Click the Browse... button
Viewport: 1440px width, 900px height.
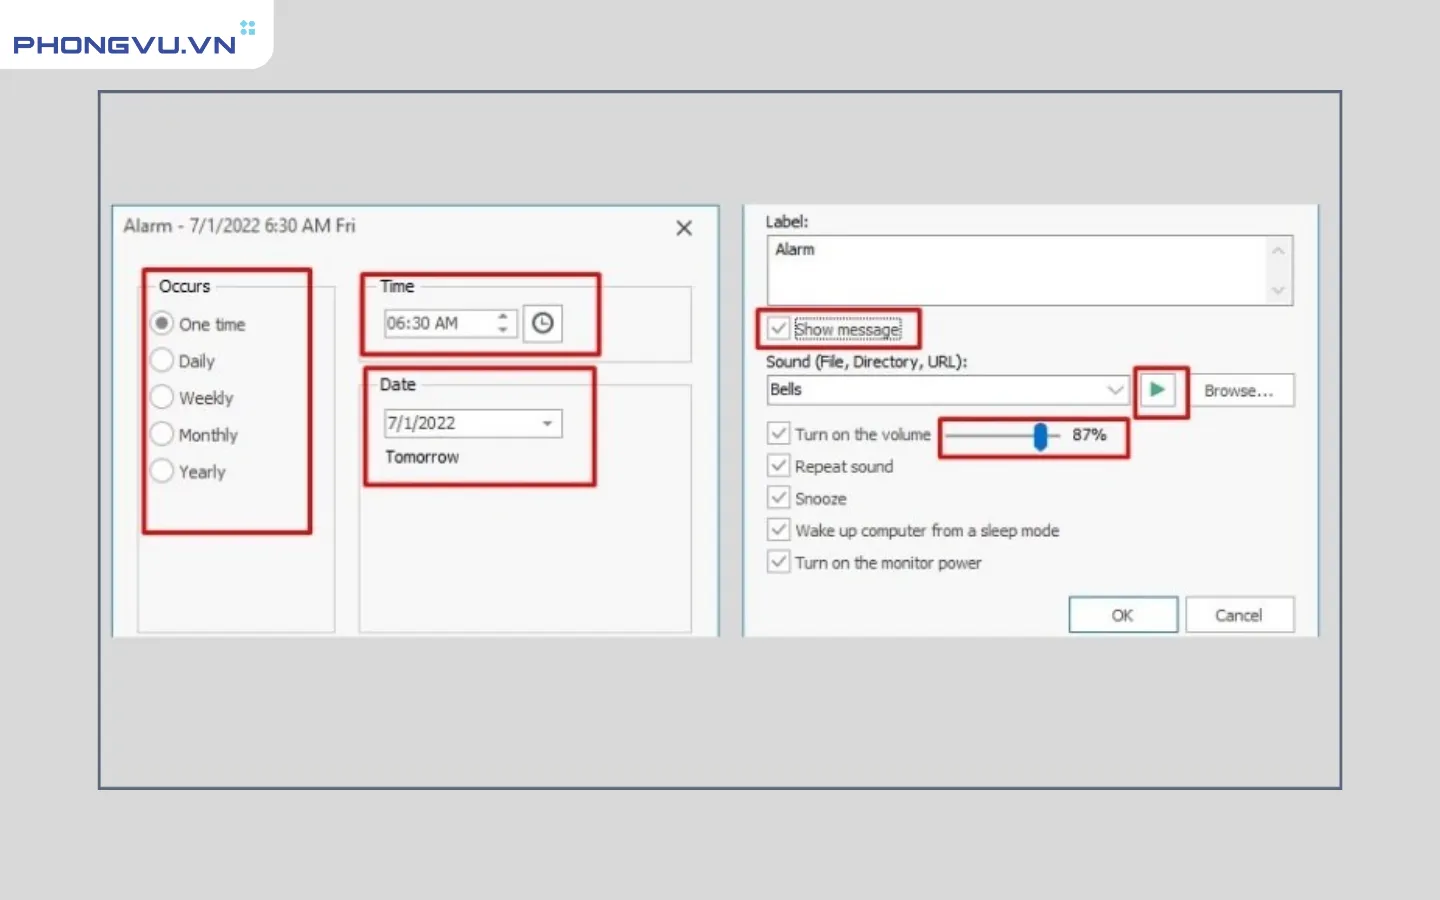(1238, 391)
